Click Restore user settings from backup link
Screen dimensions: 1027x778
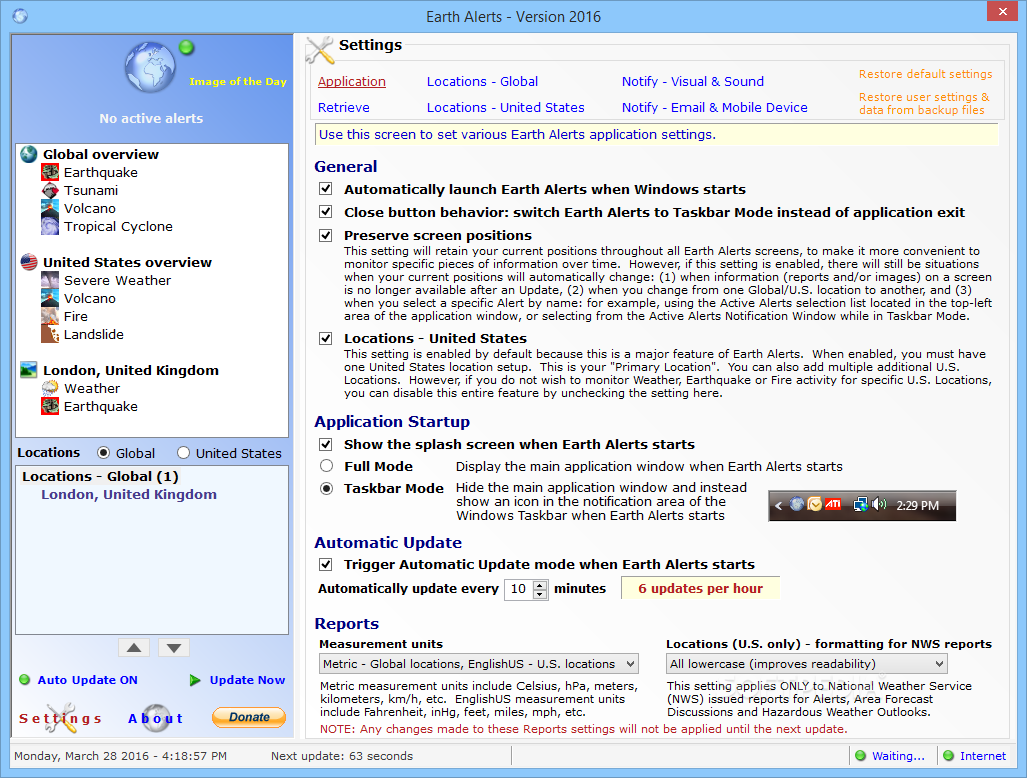point(924,103)
